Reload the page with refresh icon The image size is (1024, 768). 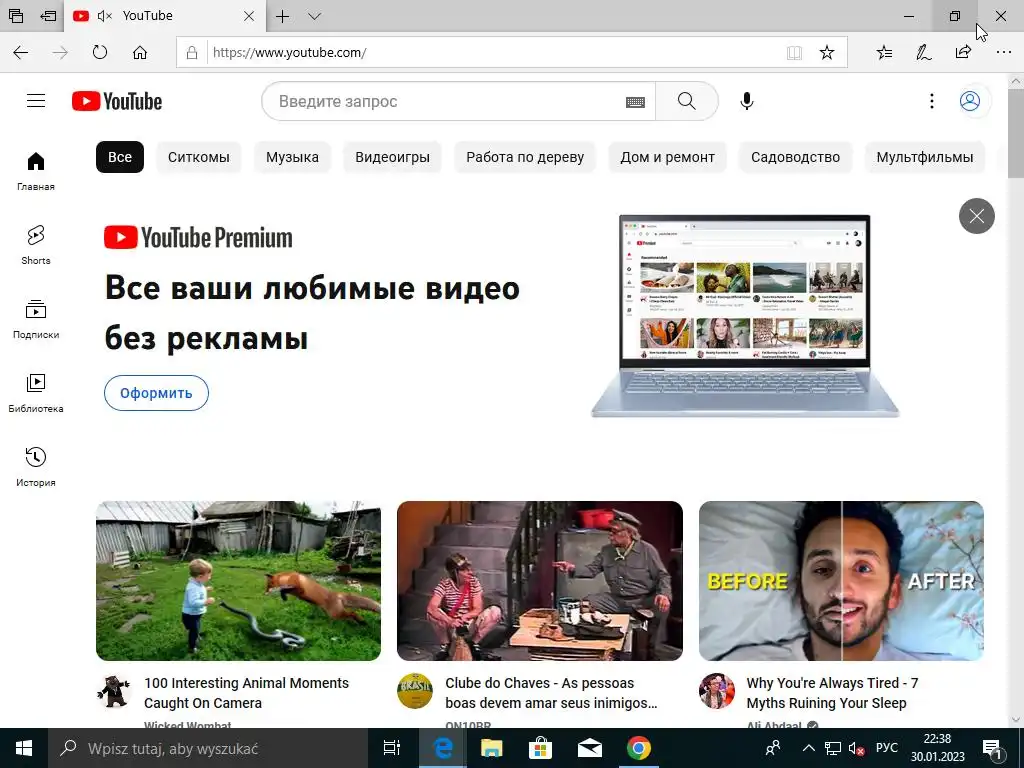[x=100, y=53]
